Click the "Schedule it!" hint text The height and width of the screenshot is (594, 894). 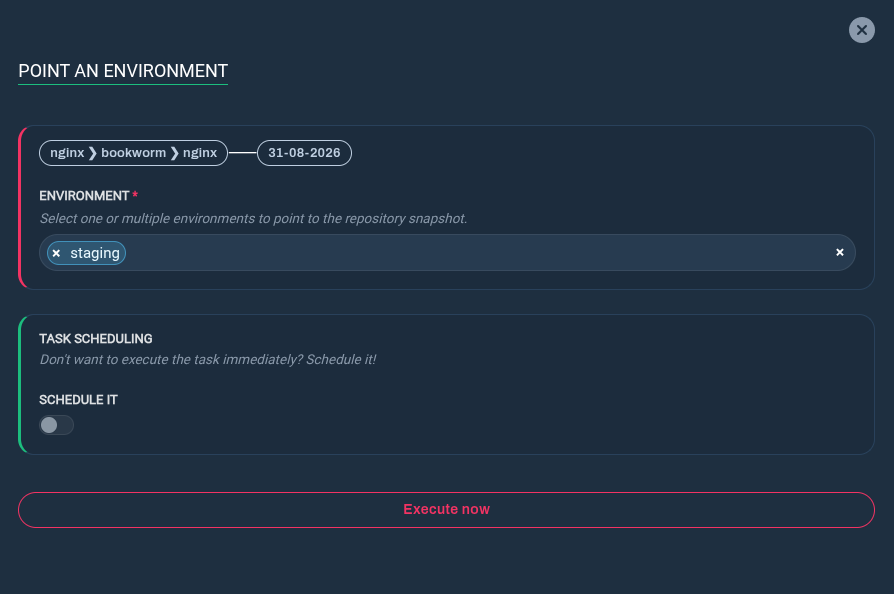pyautogui.click(x=341, y=359)
